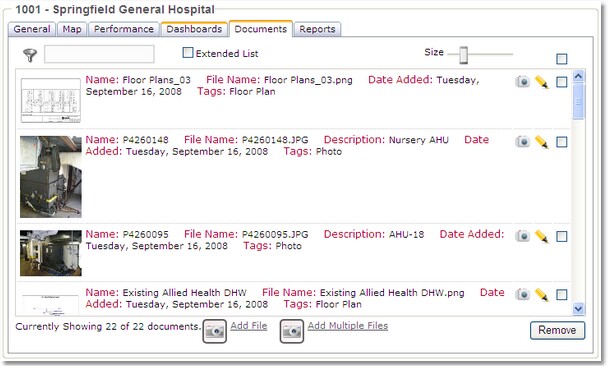Click camera icon beside Add File

tap(214, 331)
